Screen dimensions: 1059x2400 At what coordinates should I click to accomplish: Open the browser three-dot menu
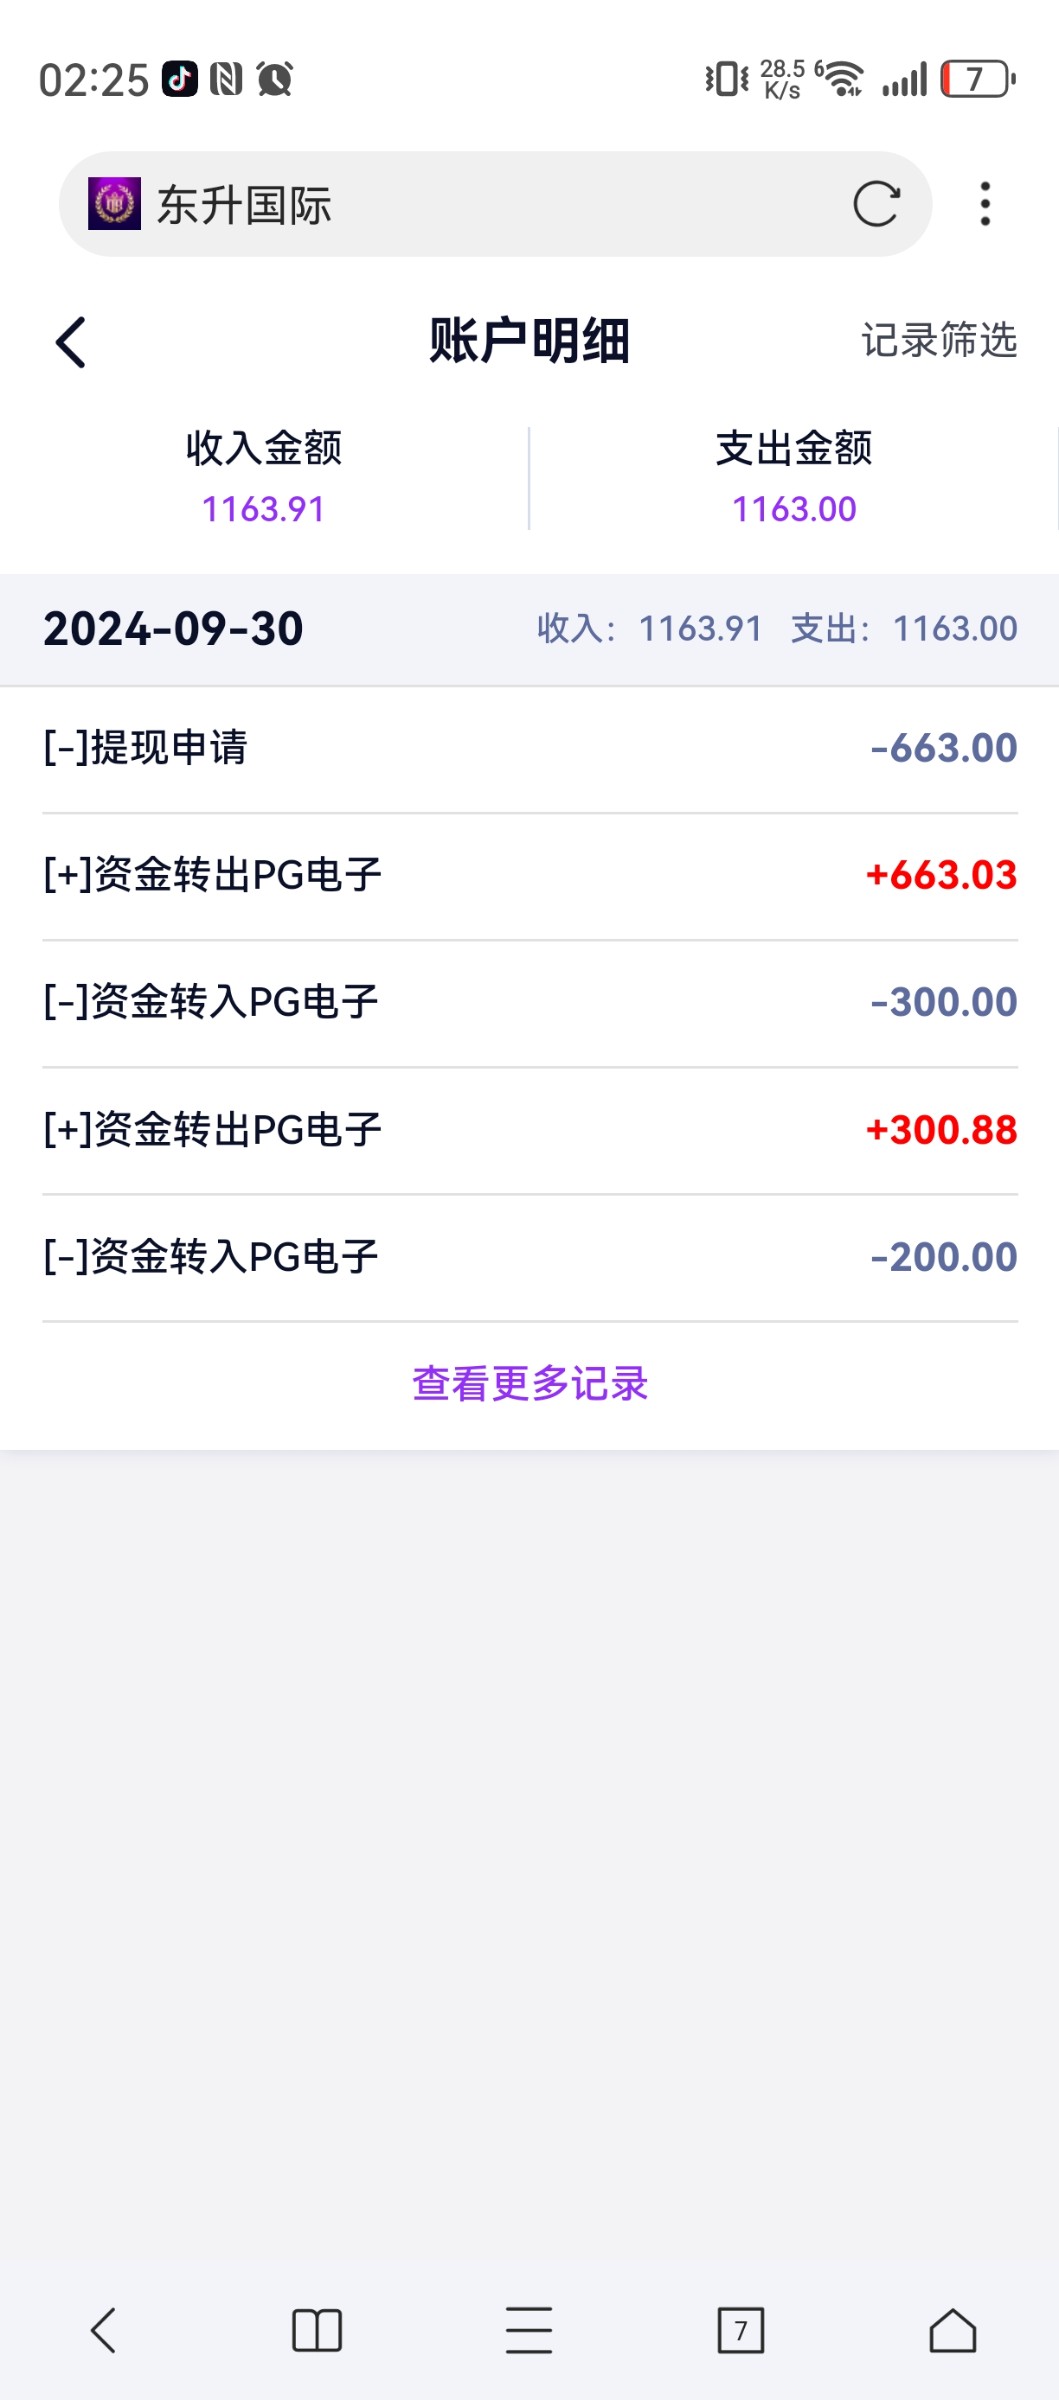pyautogui.click(x=985, y=204)
